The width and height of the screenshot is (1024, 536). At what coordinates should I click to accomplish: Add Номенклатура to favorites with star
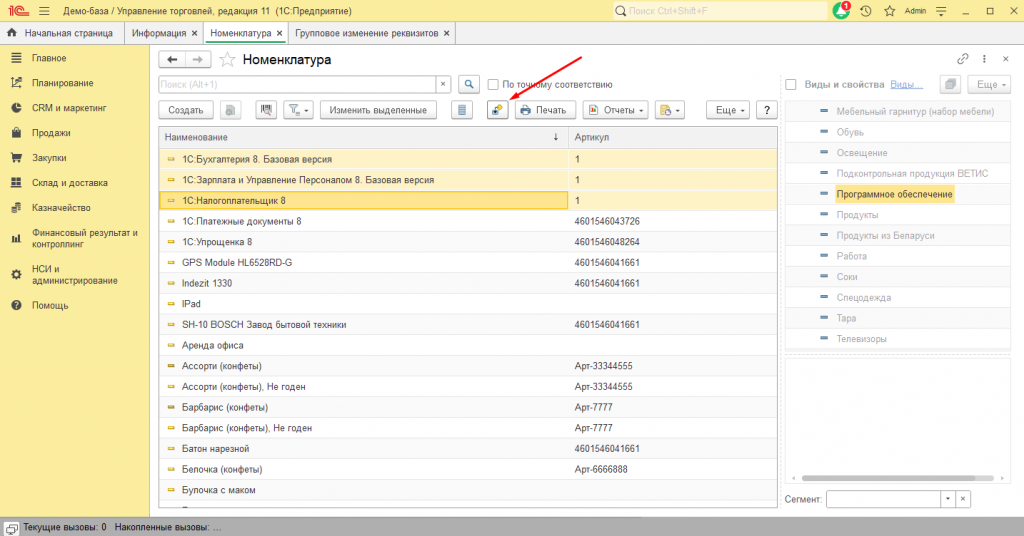tap(227, 59)
